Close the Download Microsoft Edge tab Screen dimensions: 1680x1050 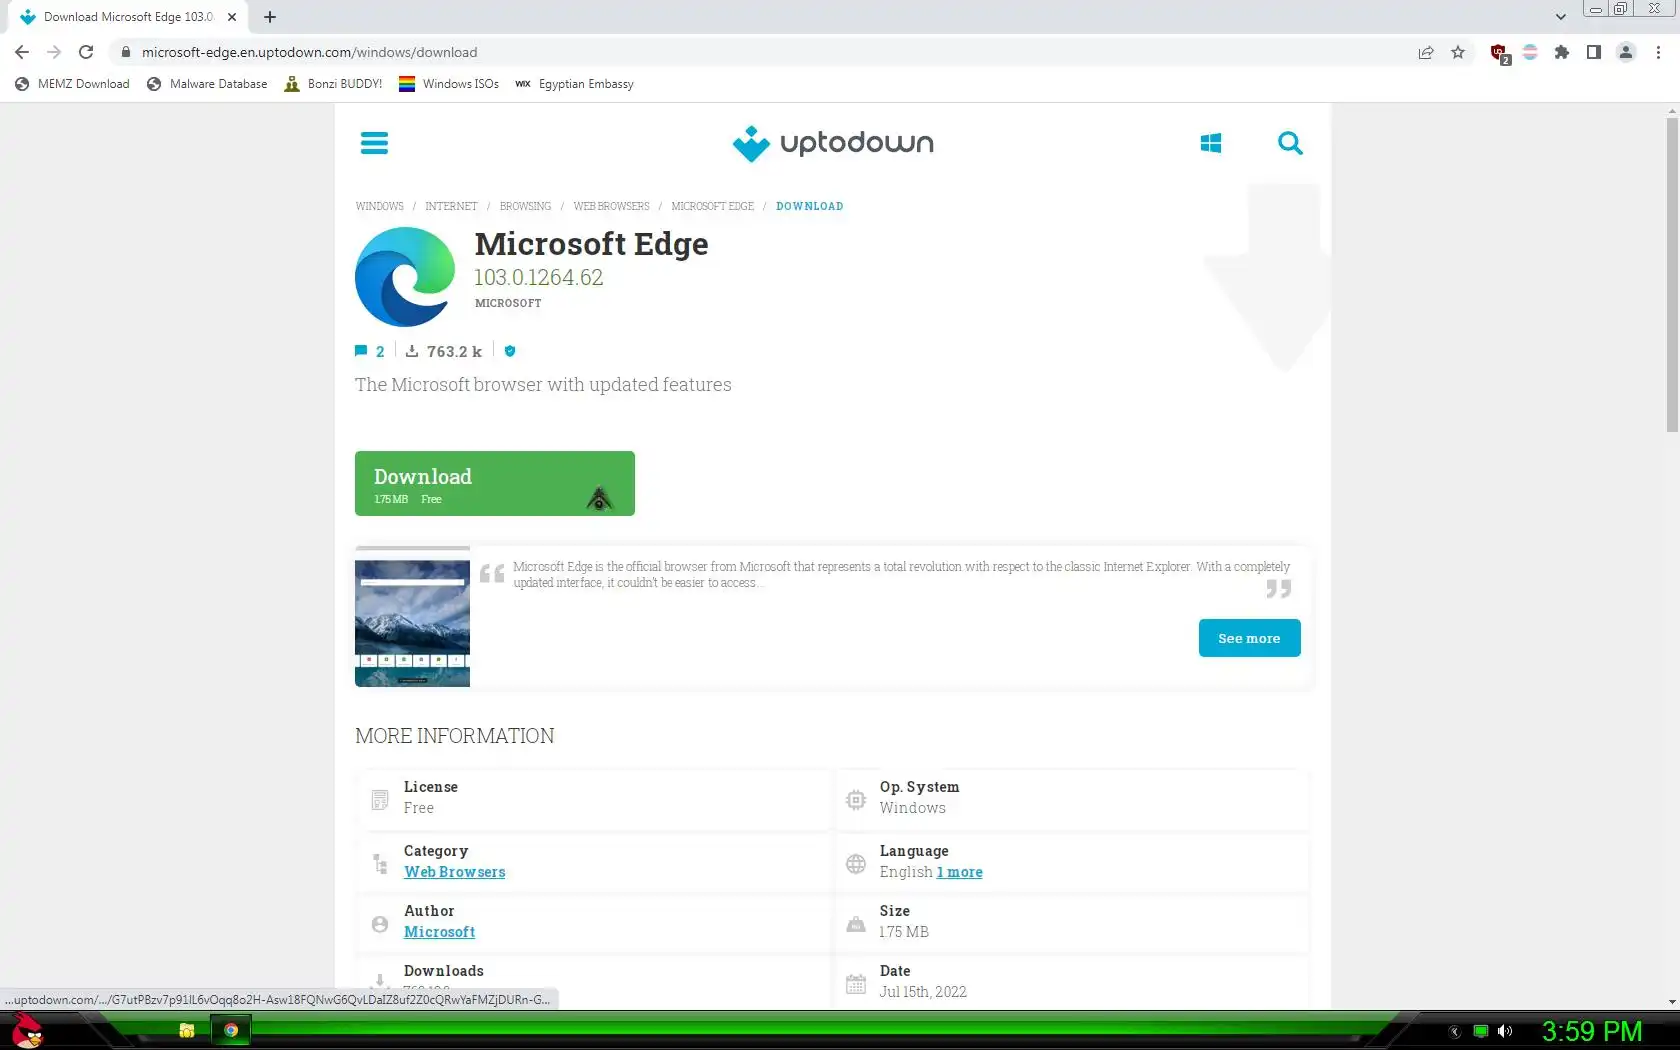[232, 17]
